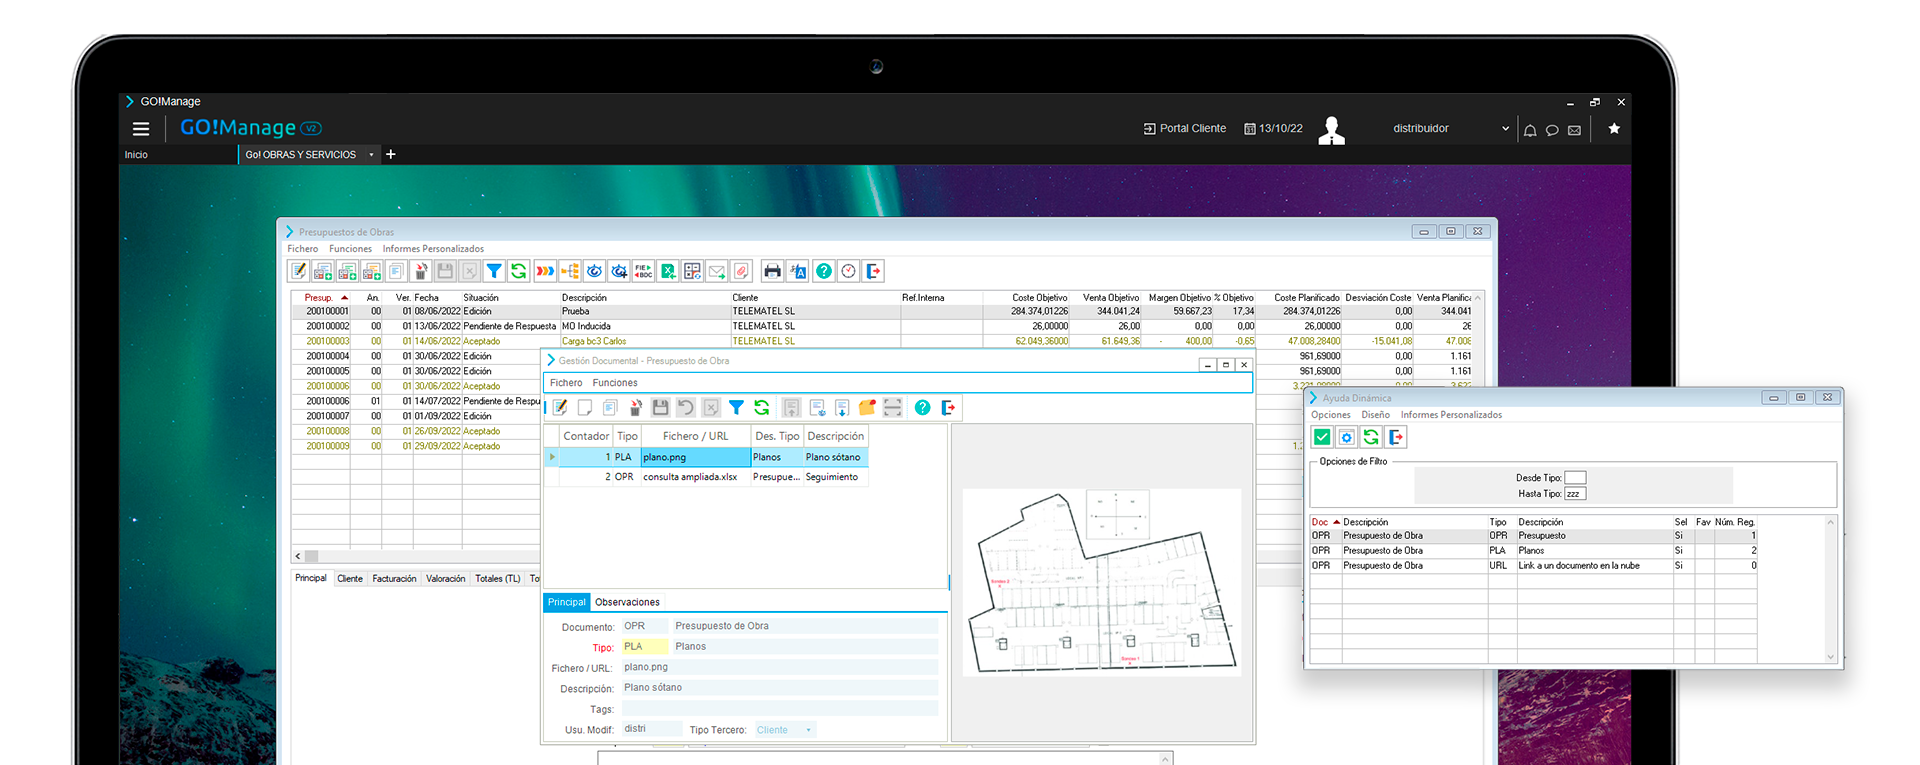Click the help icon in Presupuestos toolbar
Image resolution: width=1920 pixels, height=765 pixels.
click(x=823, y=271)
